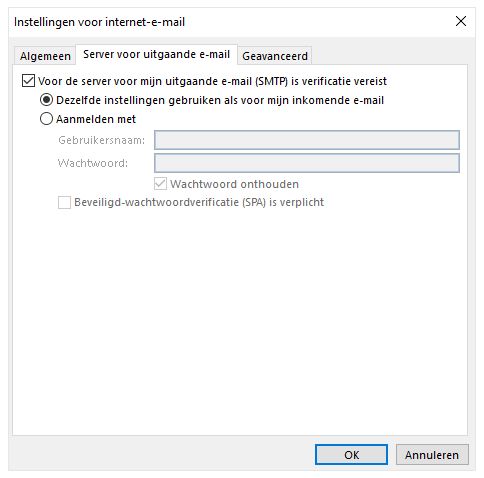Click the dialog title Instellingen voor internet-e-mail

[x=99, y=22]
